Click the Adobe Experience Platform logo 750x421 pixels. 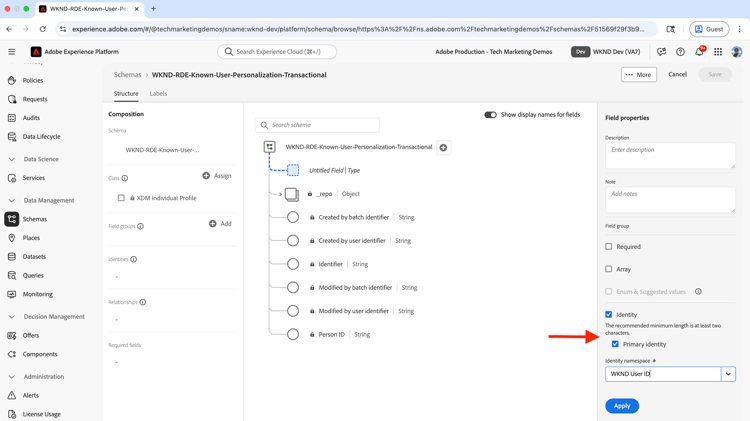[36, 52]
